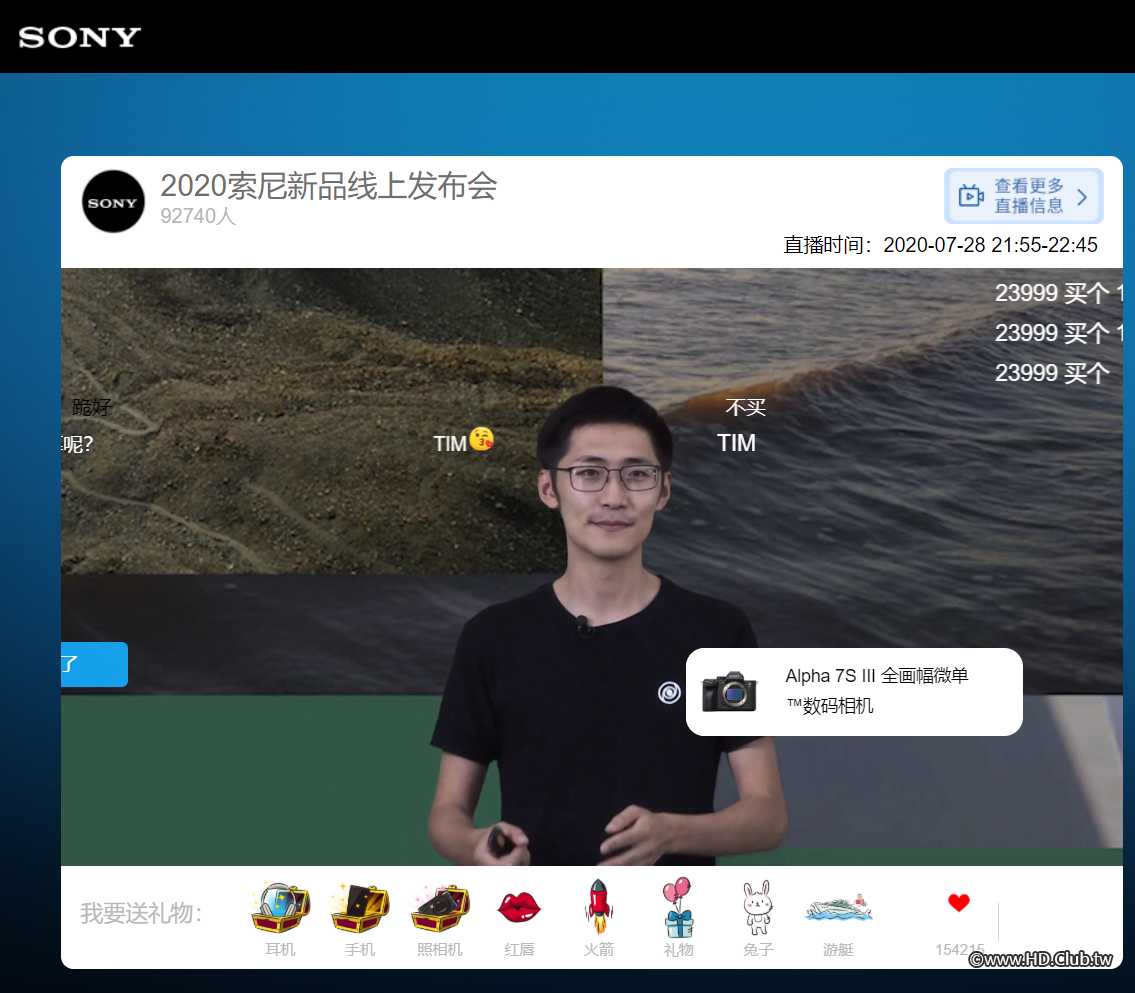Click the like count 154215
Viewport: 1135px width, 993px height.
click(960, 950)
